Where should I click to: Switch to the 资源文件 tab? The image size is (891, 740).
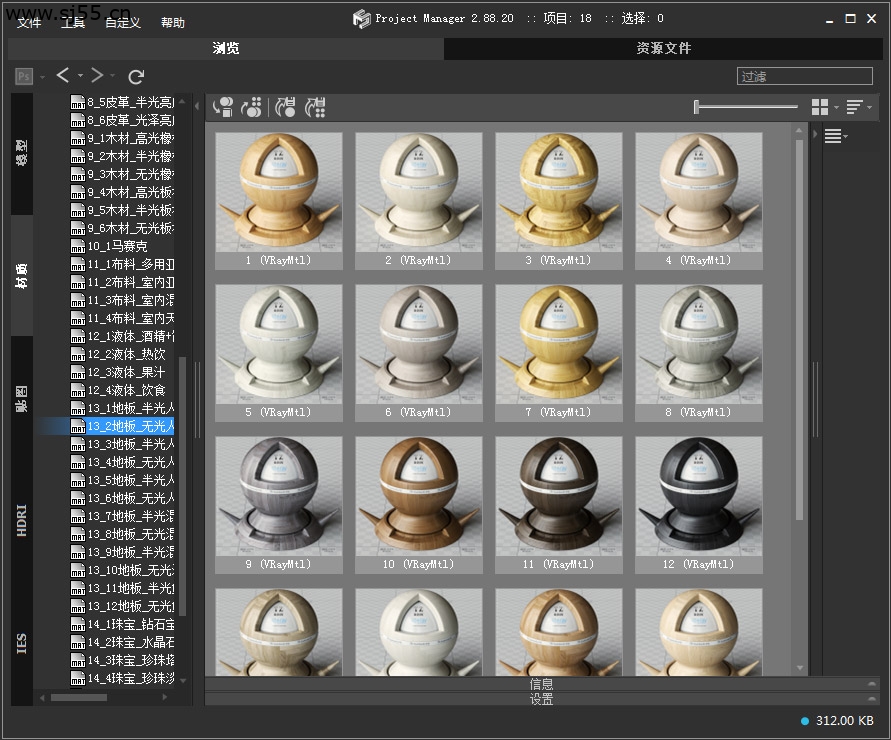click(x=663, y=48)
